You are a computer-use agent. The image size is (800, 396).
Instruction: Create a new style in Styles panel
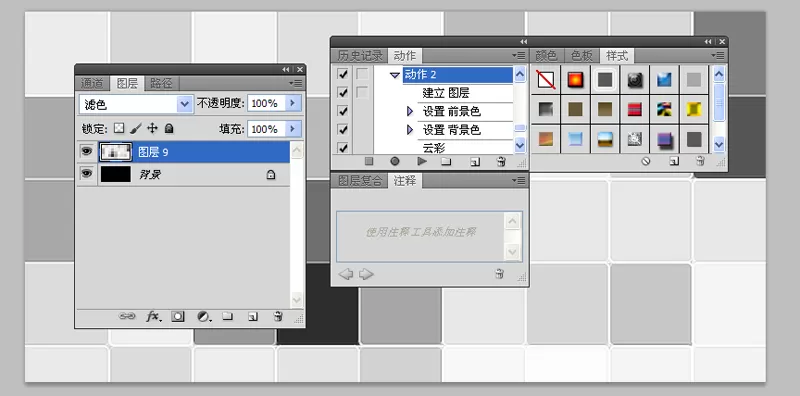pos(674,161)
